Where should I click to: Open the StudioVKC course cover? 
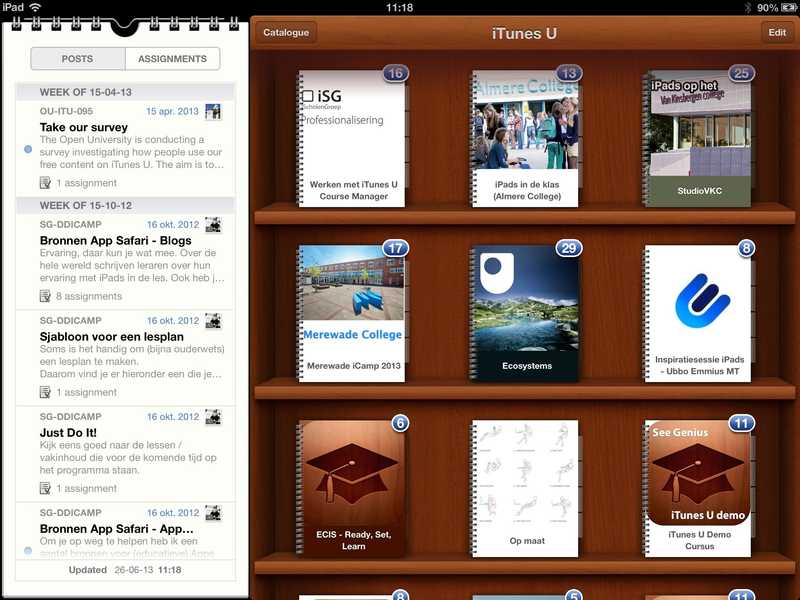(698, 138)
